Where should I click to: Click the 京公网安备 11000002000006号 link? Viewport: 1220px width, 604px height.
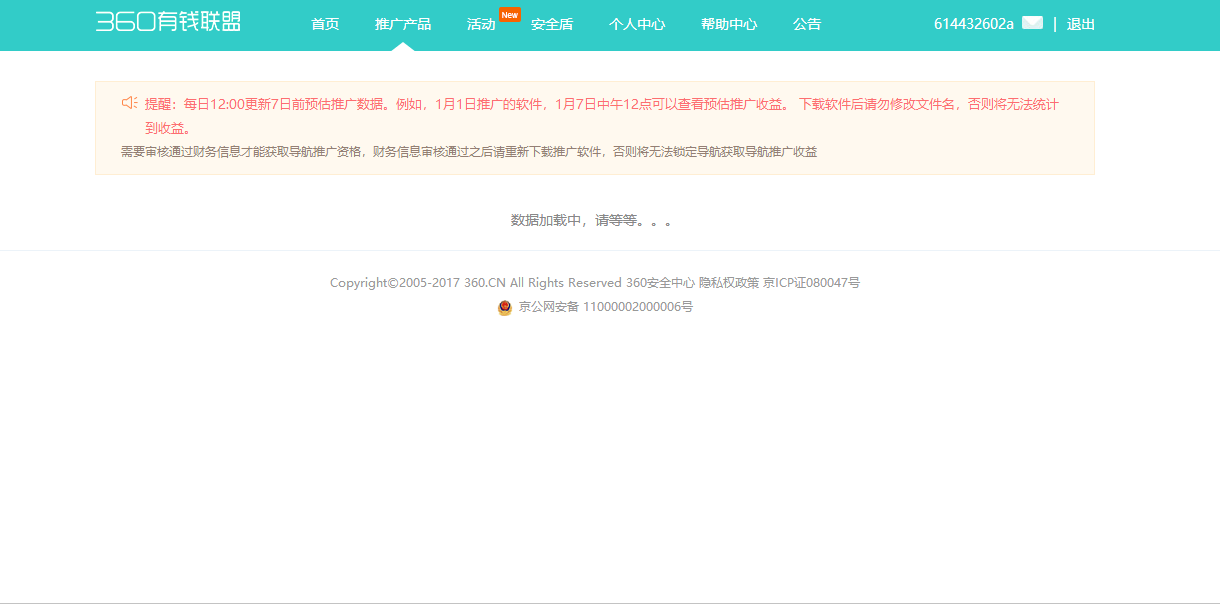point(605,307)
